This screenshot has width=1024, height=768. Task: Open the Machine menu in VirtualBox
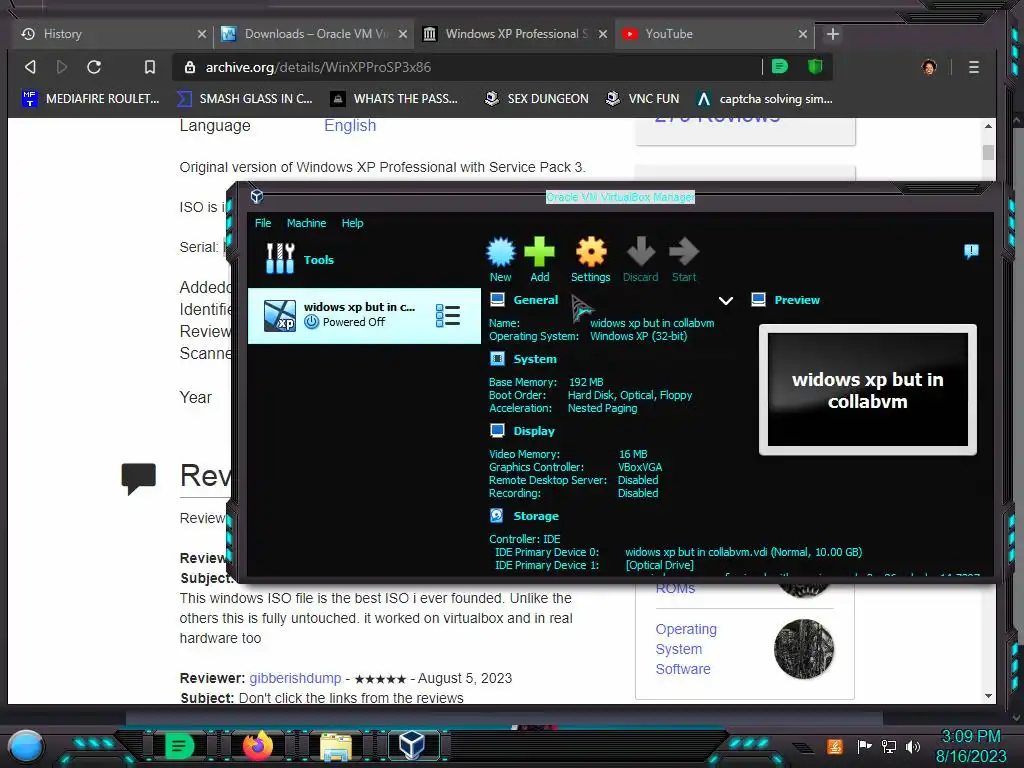(x=306, y=223)
